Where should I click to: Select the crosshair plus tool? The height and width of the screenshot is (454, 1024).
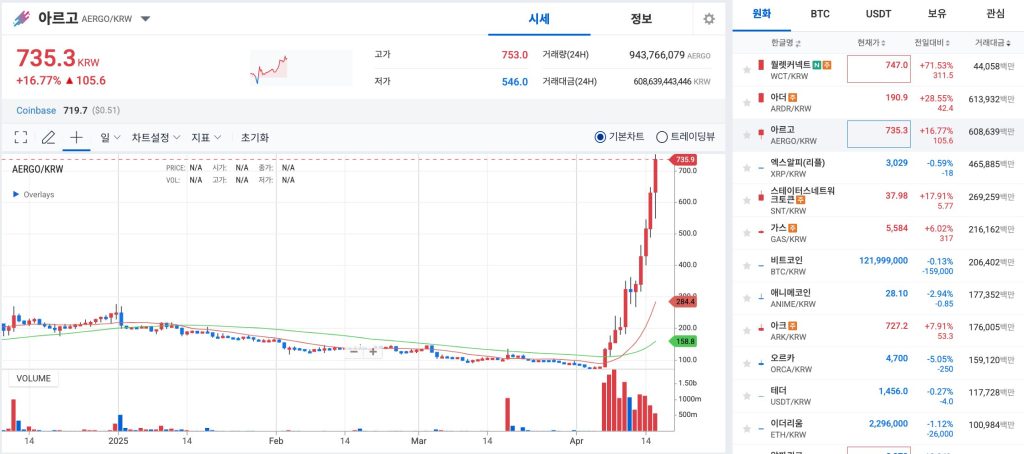pos(76,137)
